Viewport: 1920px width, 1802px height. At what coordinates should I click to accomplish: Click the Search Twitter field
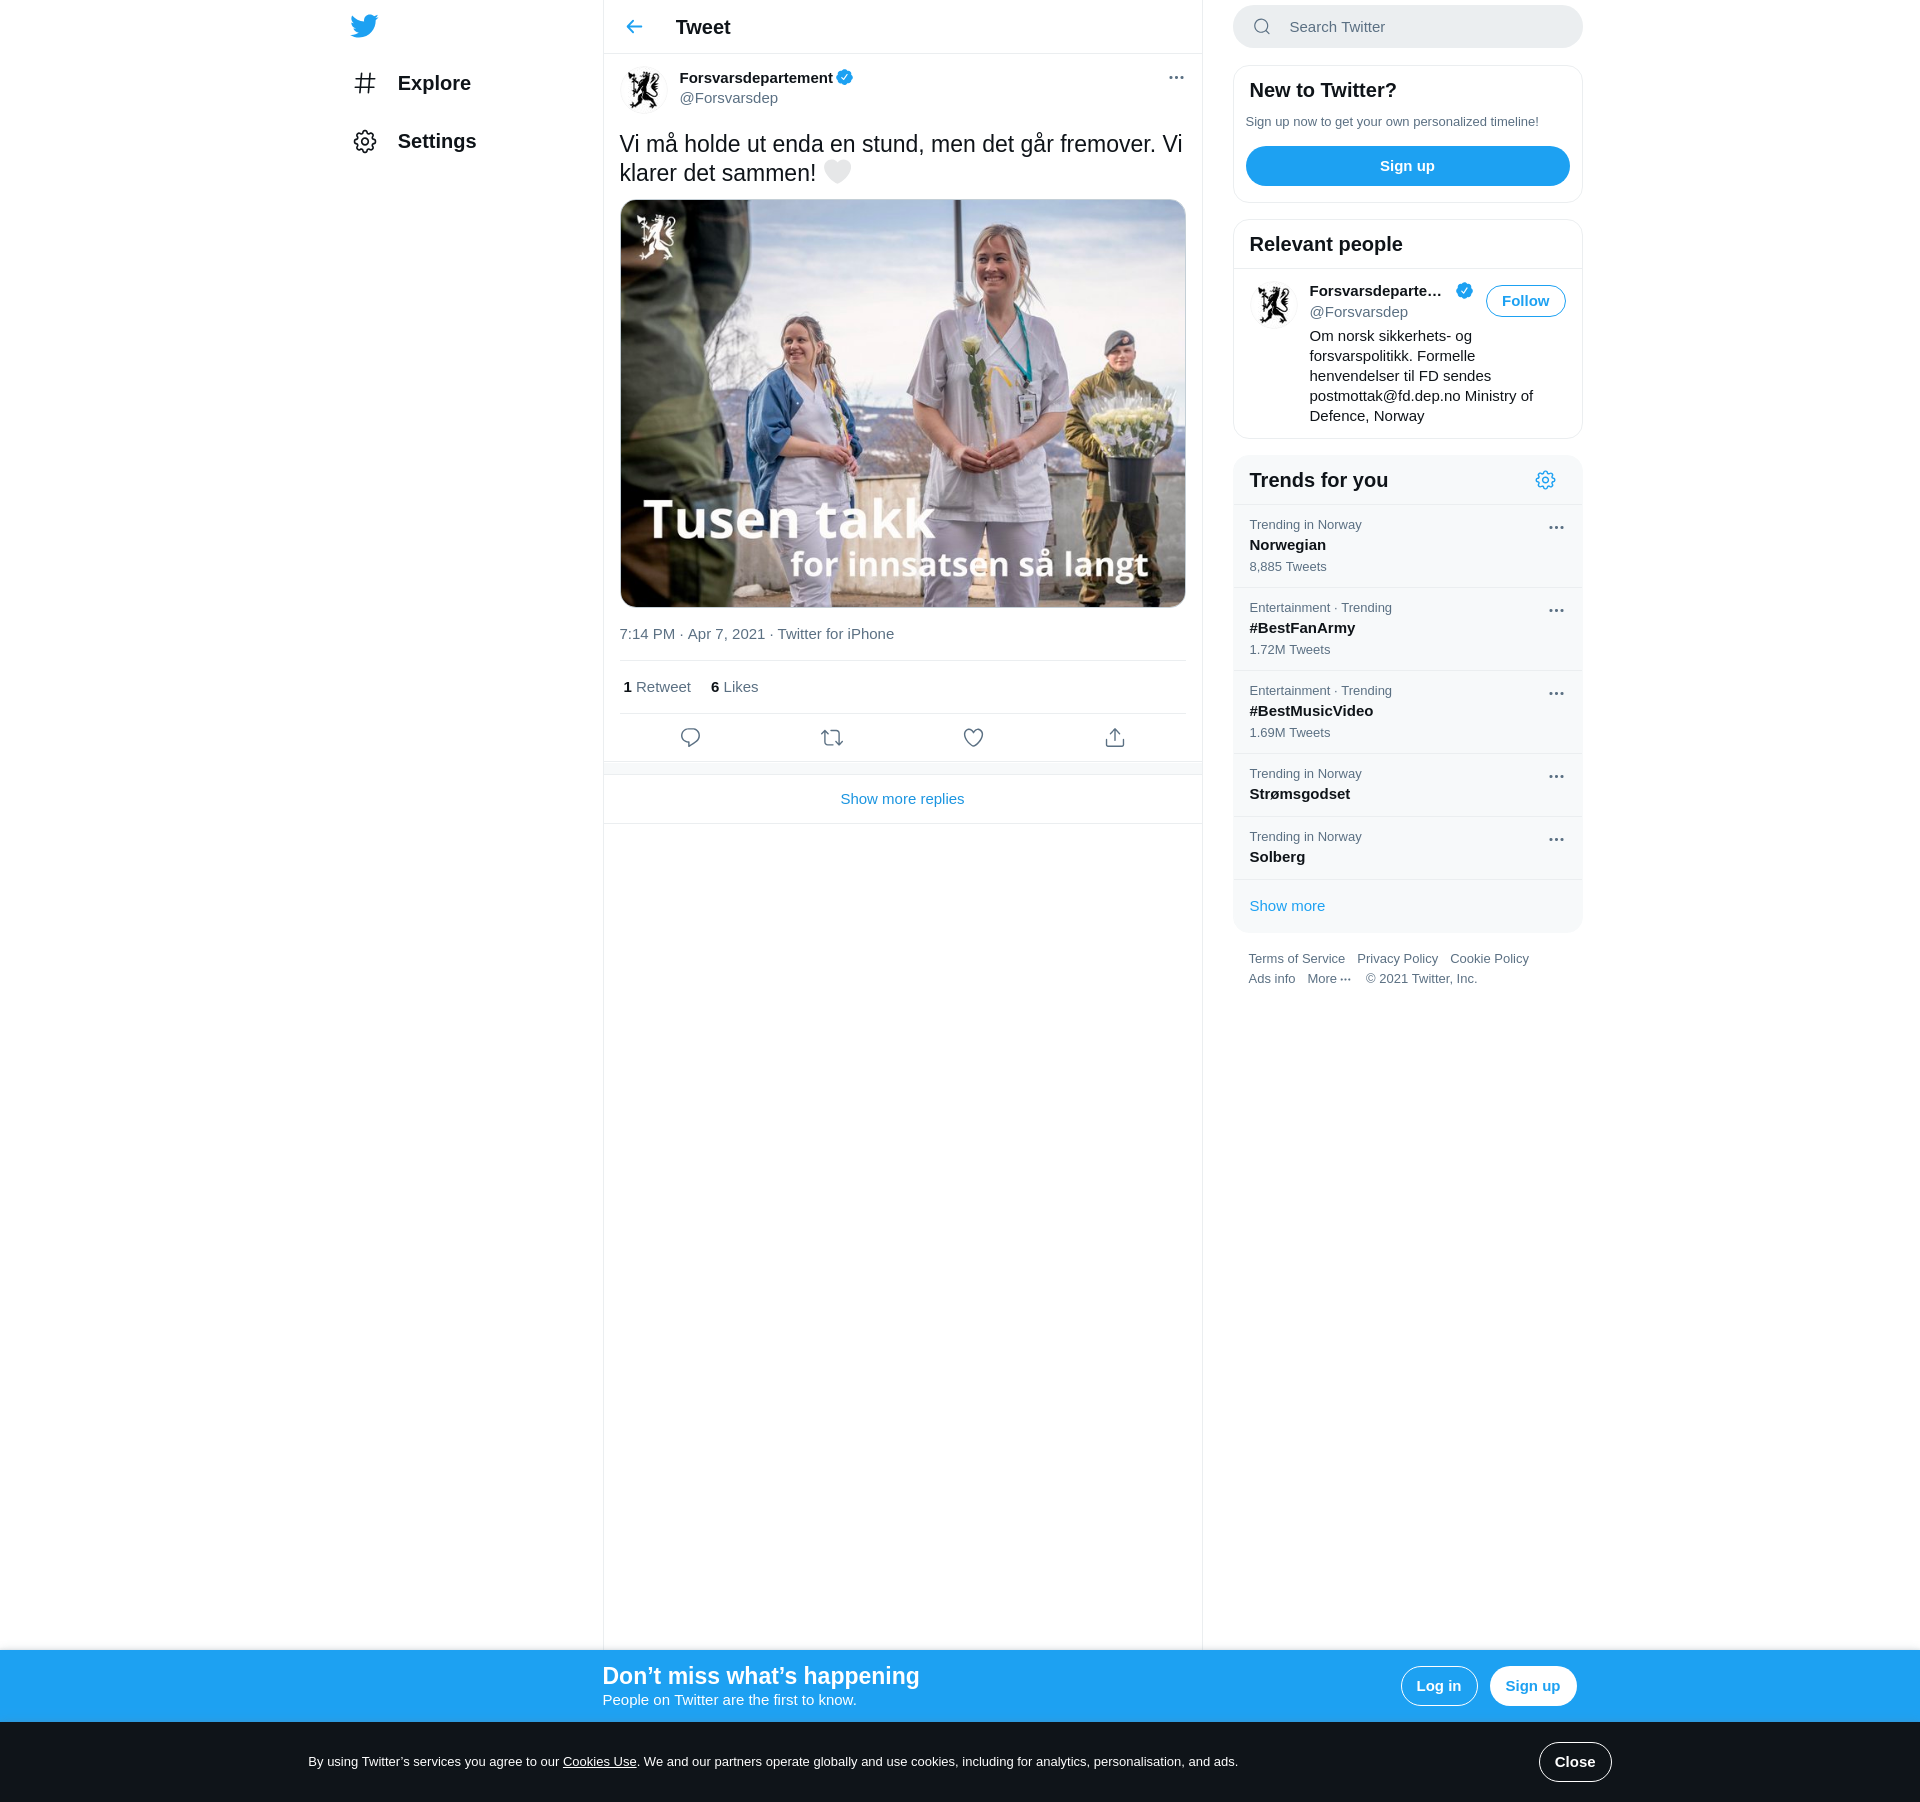click(x=1407, y=27)
